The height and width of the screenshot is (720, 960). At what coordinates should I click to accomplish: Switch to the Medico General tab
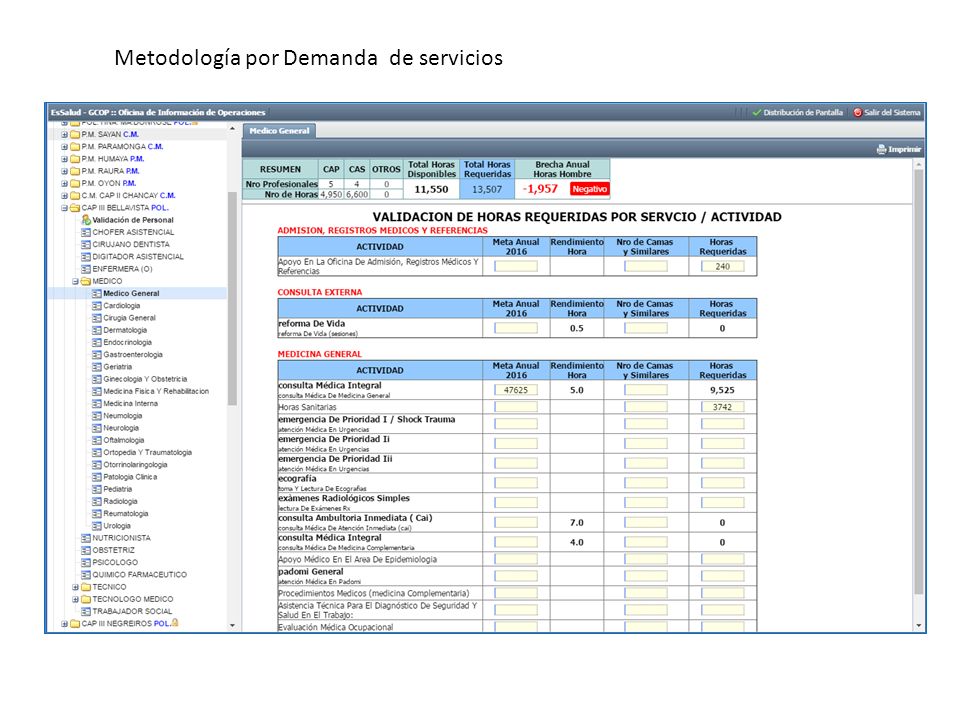[279, 130]
